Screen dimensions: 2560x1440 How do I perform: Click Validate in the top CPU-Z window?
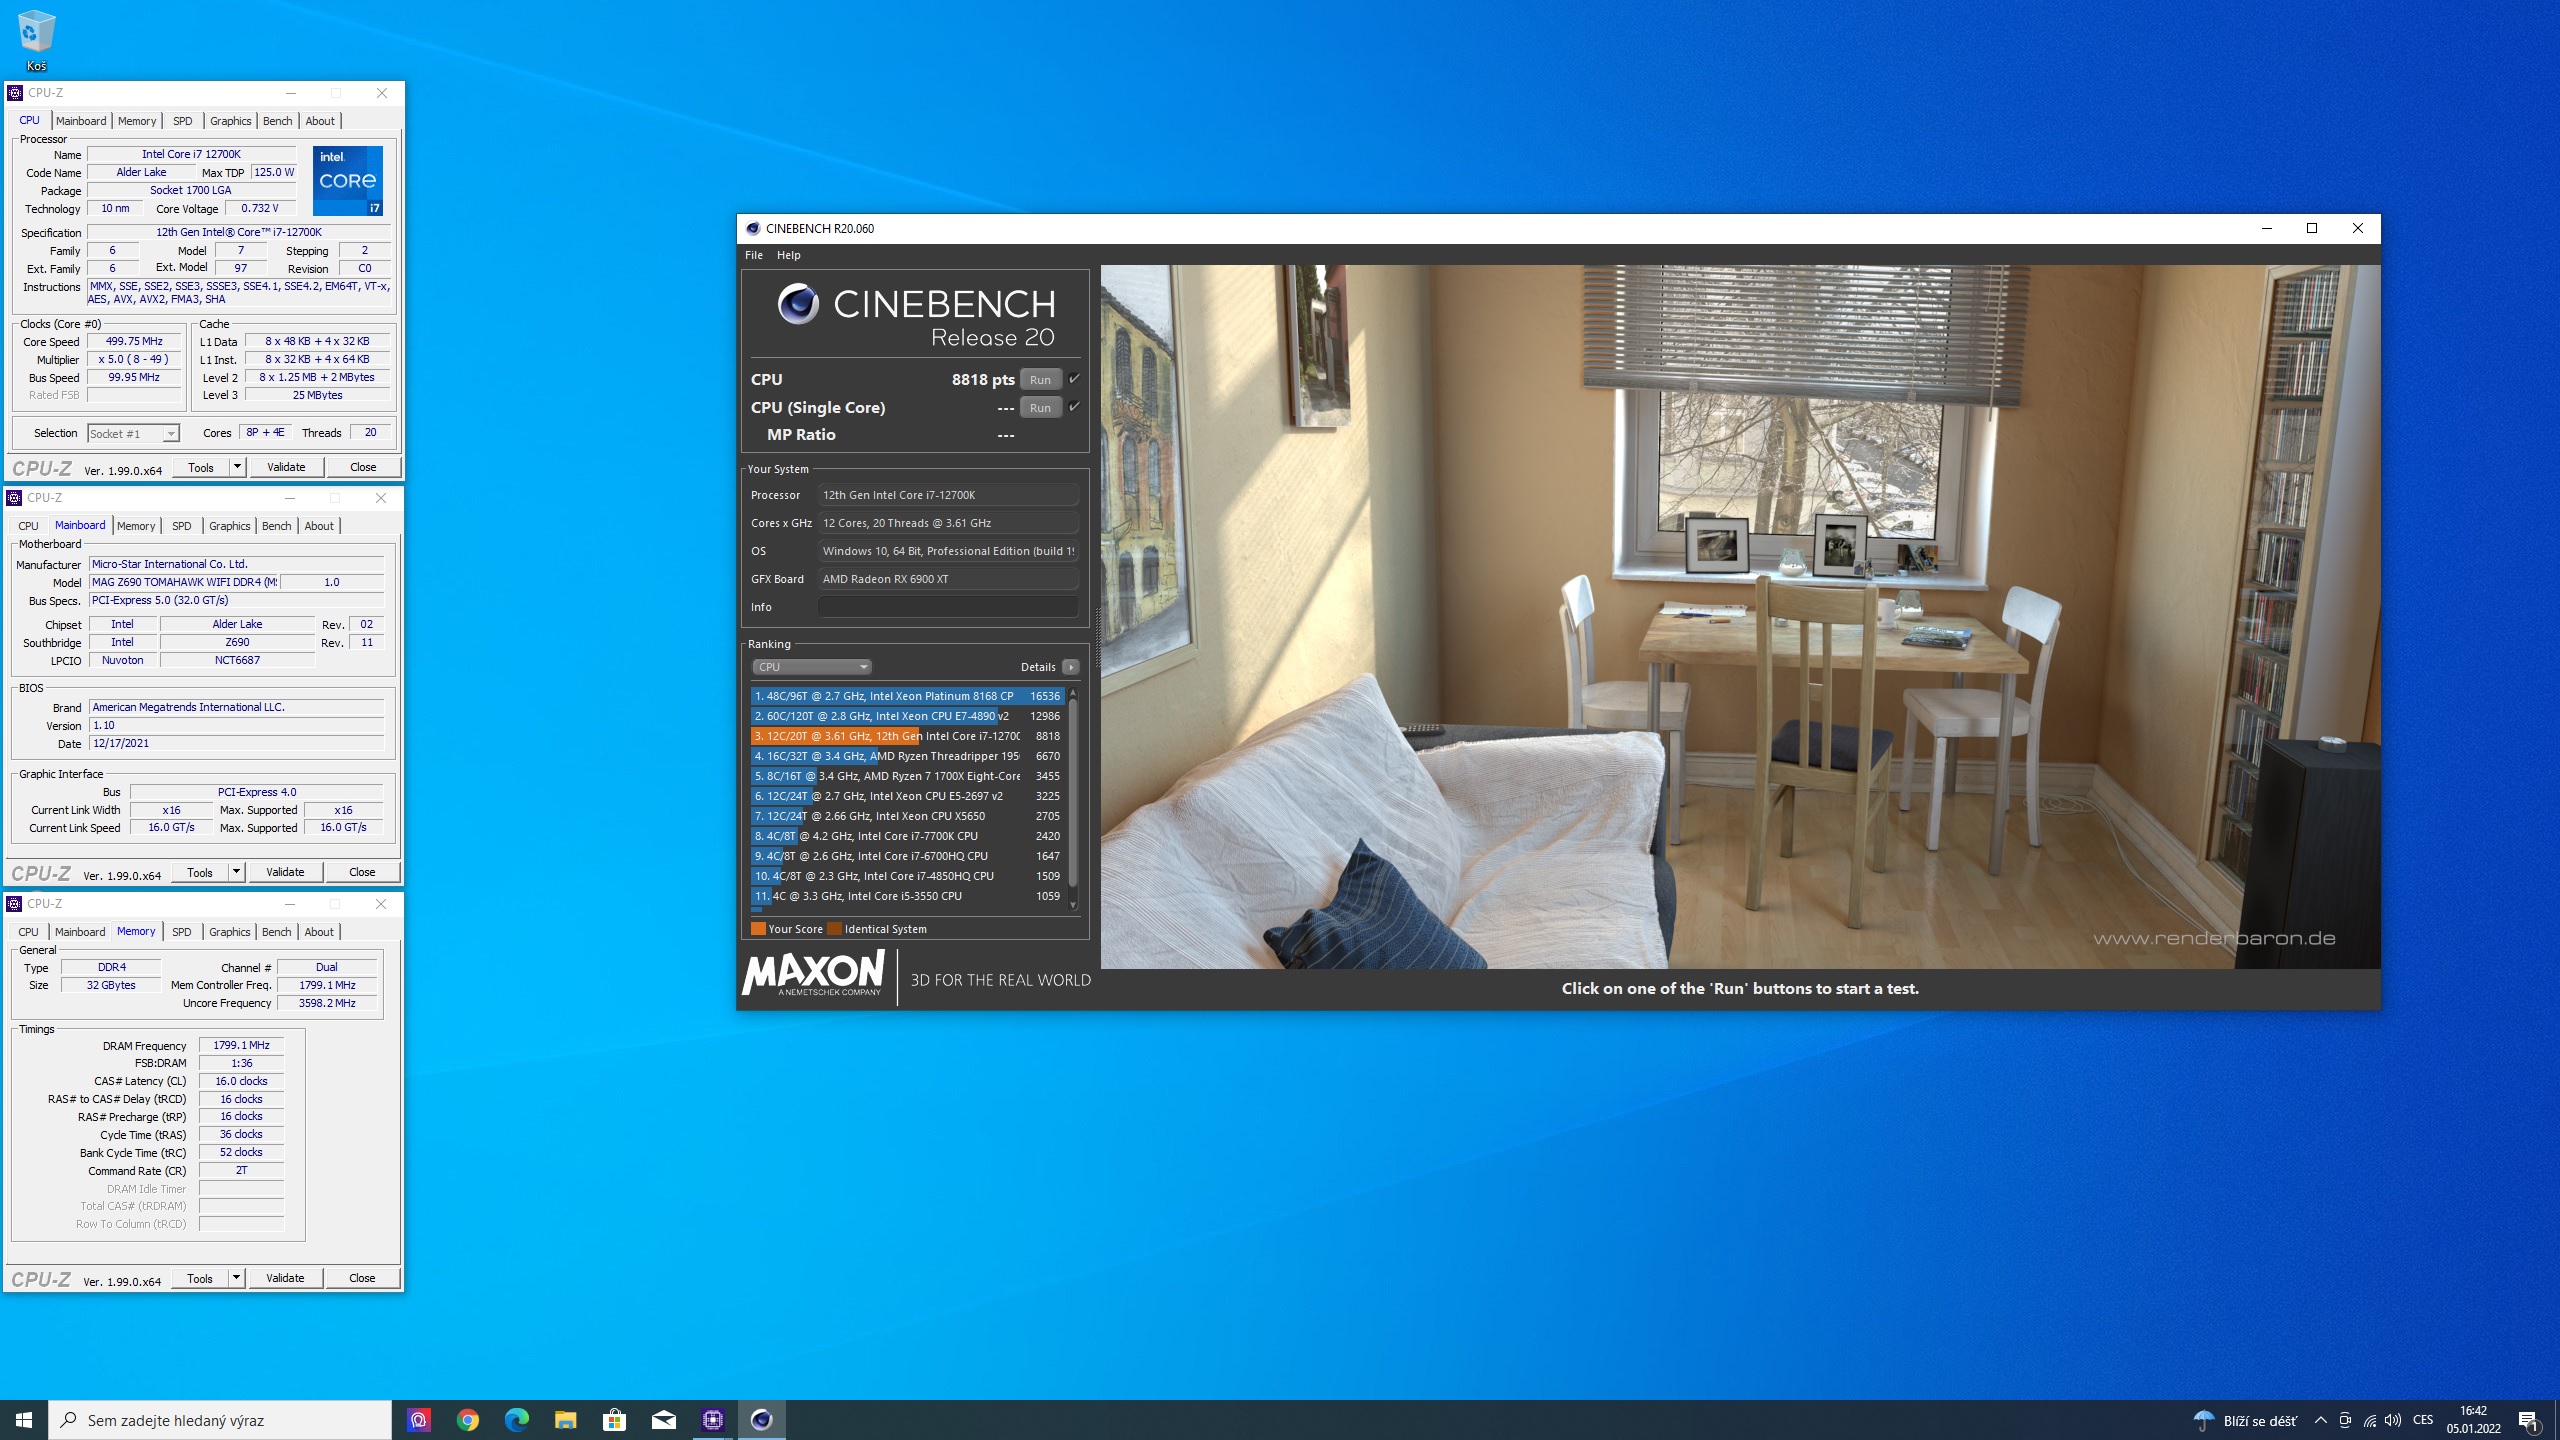[286, 467]
